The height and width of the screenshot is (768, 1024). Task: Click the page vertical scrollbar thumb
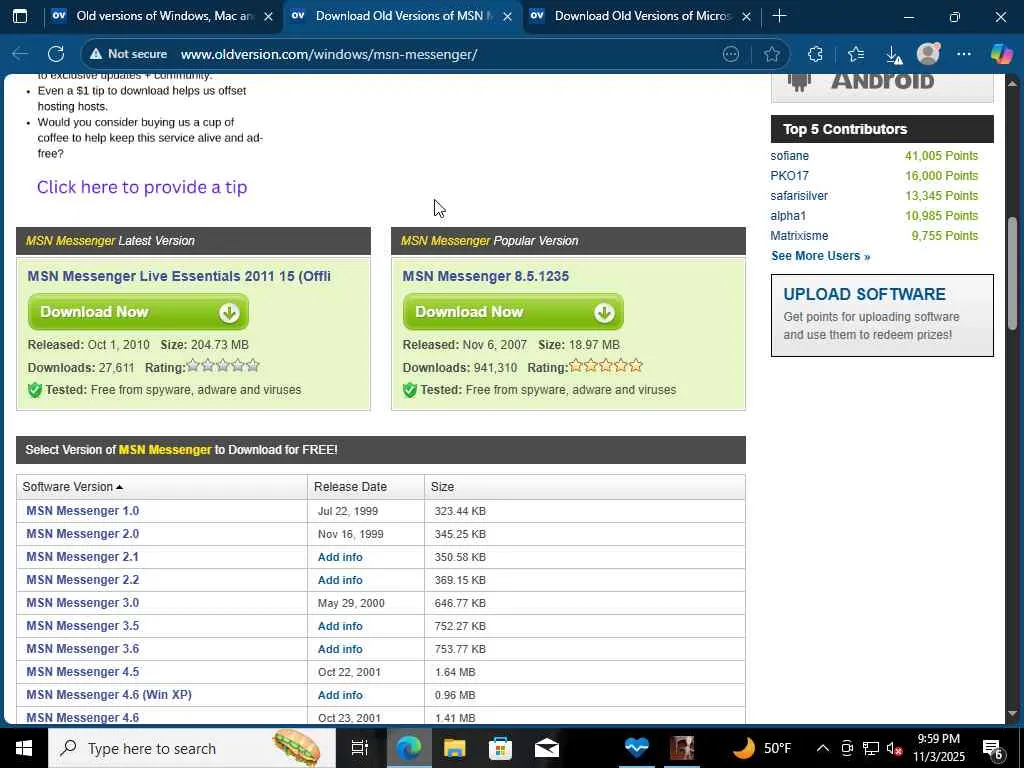click(x=1012, y=273)
